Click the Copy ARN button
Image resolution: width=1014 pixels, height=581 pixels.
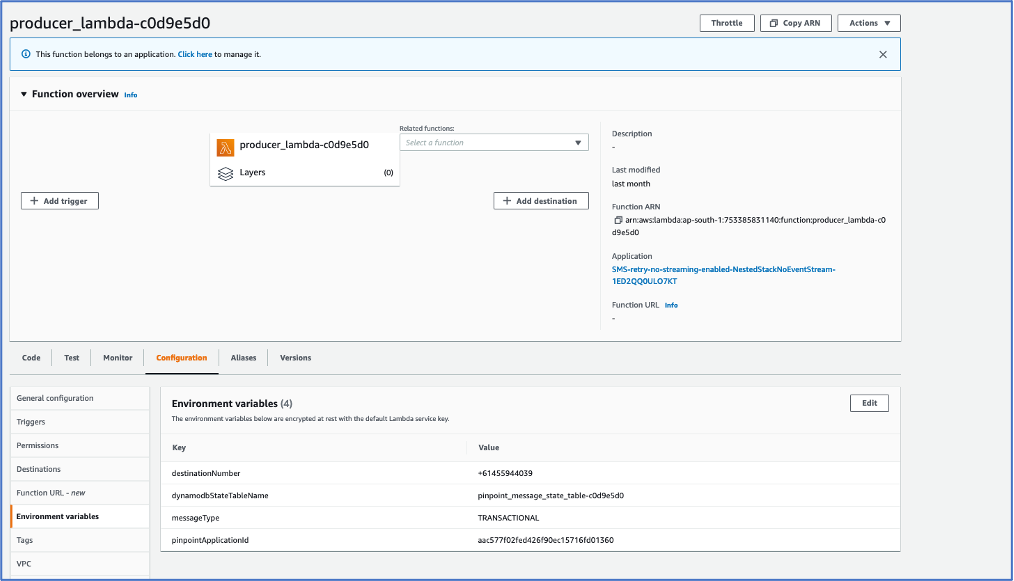click(795, 23)
